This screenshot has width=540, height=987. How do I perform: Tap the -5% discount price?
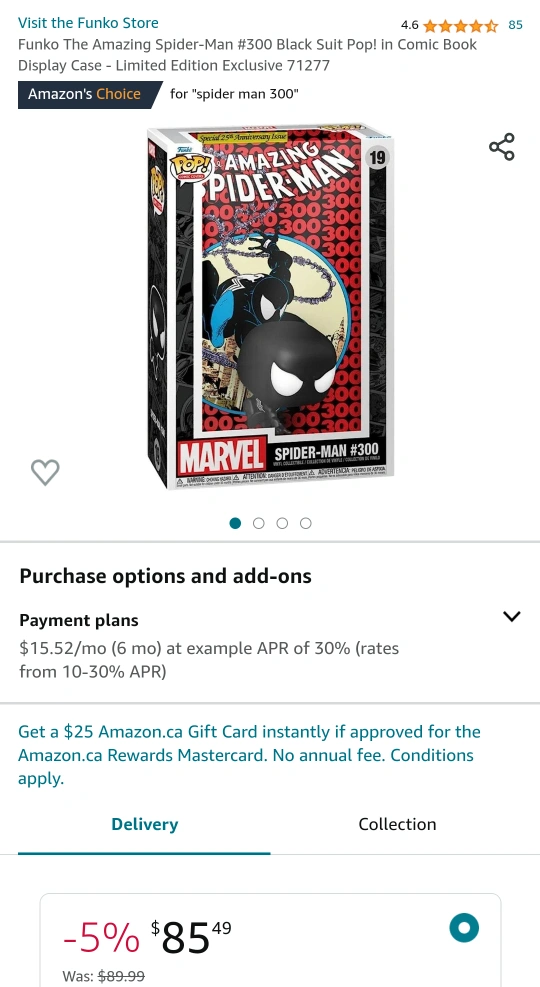101,939
